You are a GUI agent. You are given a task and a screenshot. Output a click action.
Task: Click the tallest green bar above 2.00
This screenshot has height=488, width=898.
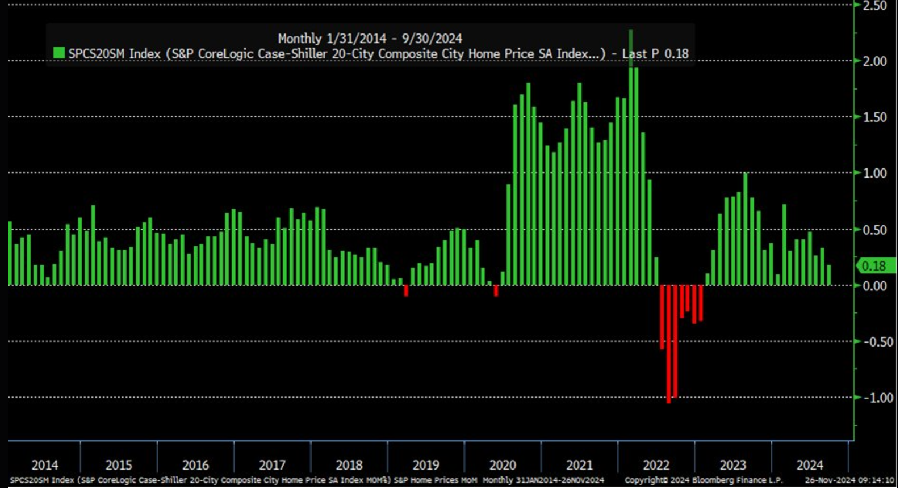click(x=631, y=158)
